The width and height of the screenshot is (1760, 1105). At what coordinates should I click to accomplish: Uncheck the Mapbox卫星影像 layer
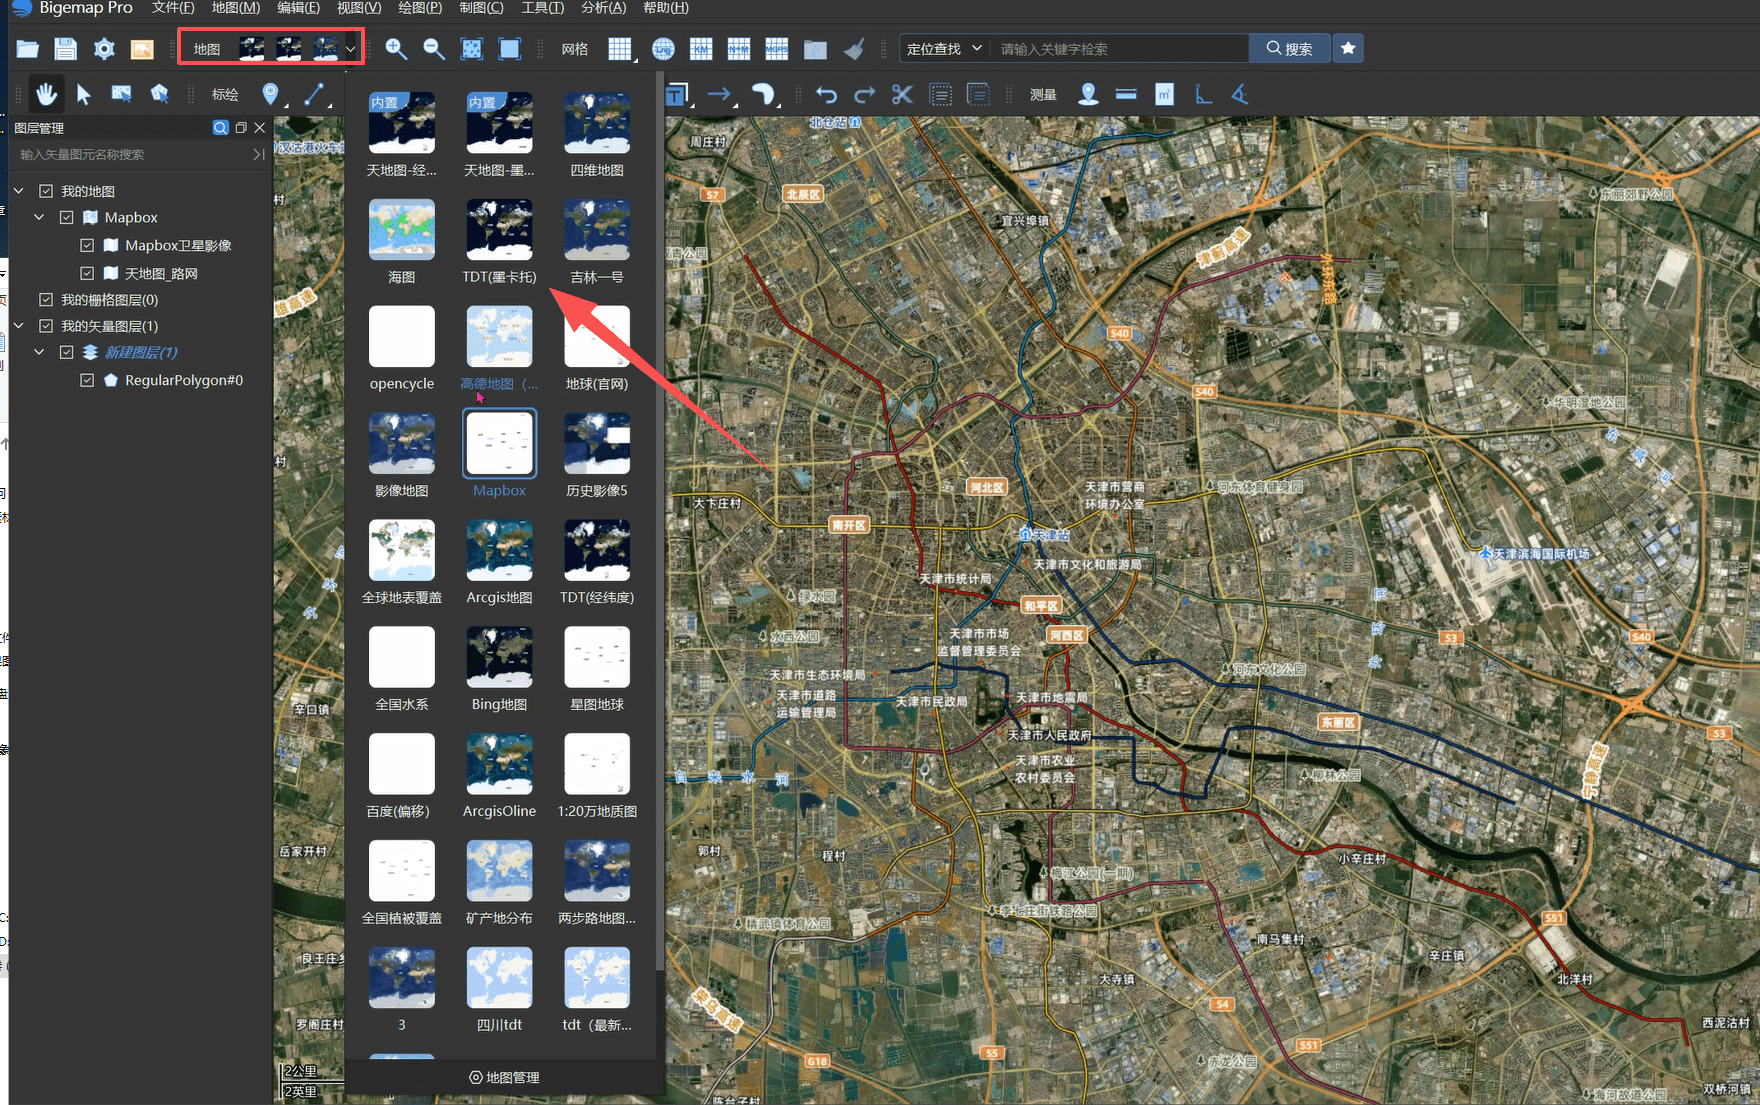[87, 245]
